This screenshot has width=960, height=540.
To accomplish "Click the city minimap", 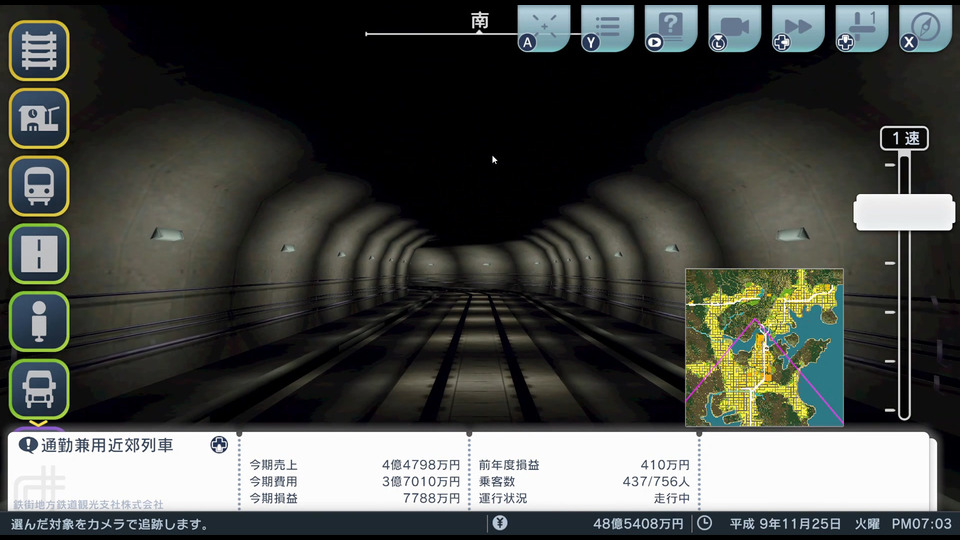I will pyautogui.click(x=764, y=347).
